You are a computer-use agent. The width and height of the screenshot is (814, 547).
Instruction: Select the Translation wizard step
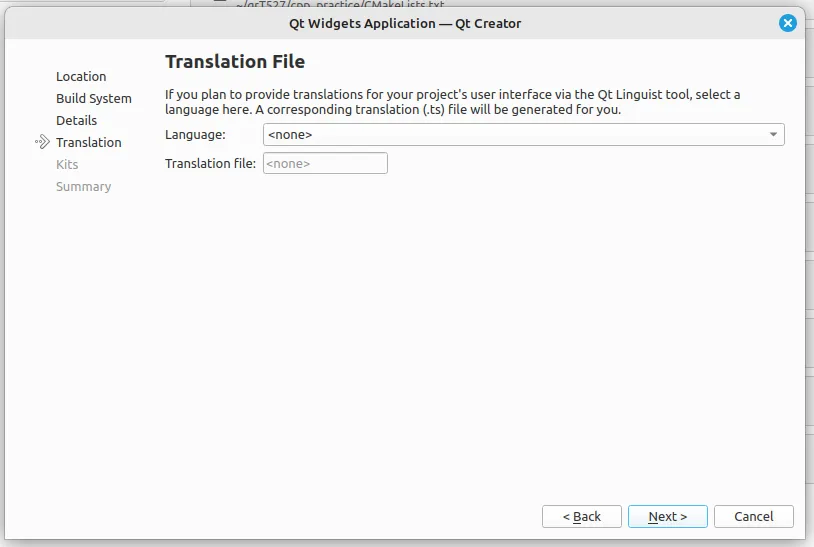click(x=89, y=142)
